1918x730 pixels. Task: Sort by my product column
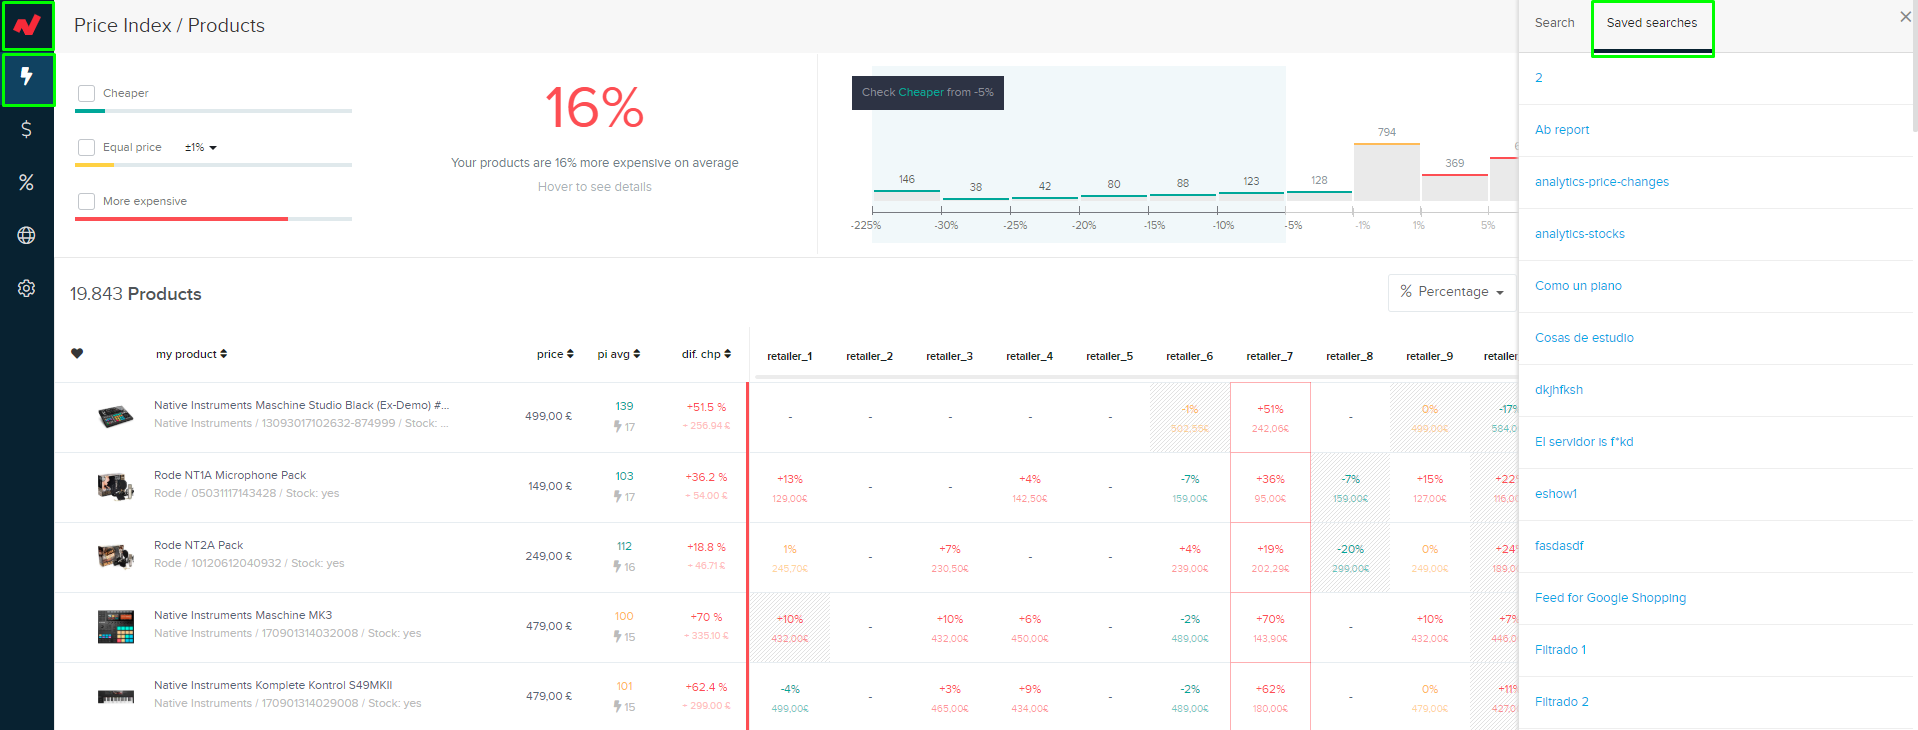(x=191, y=355)
